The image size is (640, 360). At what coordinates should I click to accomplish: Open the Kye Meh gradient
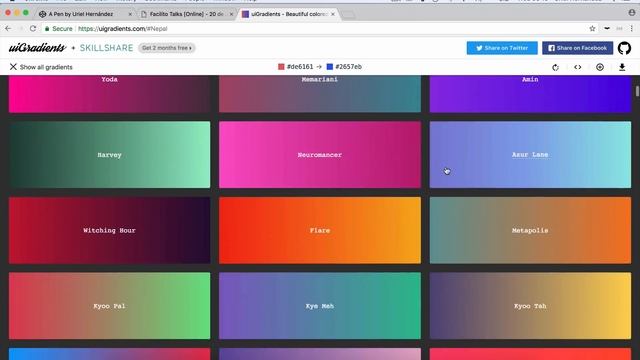320,306
